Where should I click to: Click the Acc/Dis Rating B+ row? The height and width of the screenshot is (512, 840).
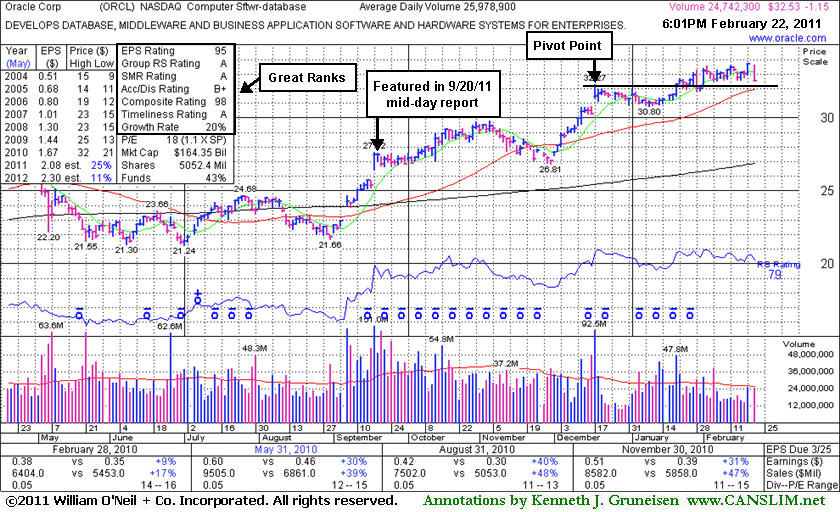(x=174, y=89)
